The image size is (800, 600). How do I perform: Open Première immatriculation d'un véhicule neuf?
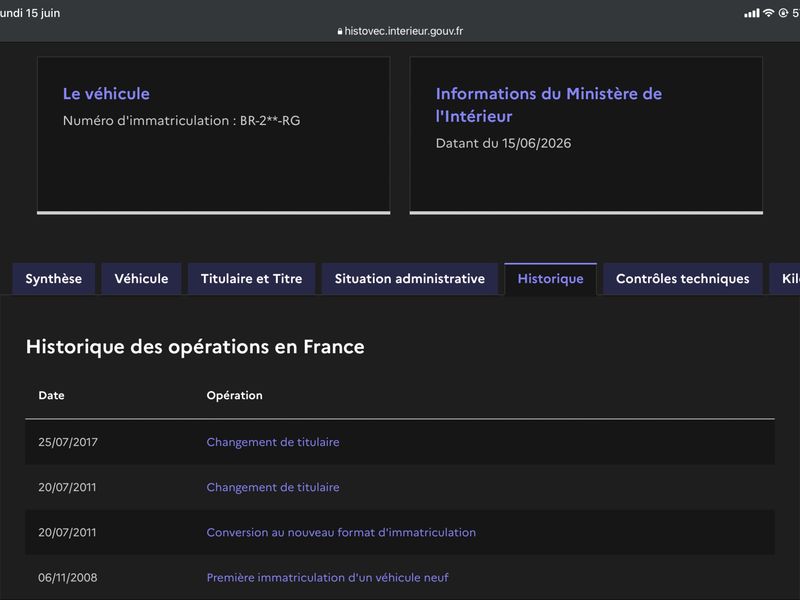pyautogui.click(x=328, y=578)
